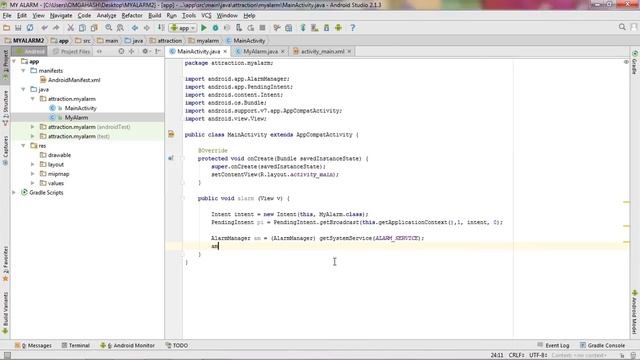640x360 pixels.
Task: Open the File menu
Action: (7, 16)
